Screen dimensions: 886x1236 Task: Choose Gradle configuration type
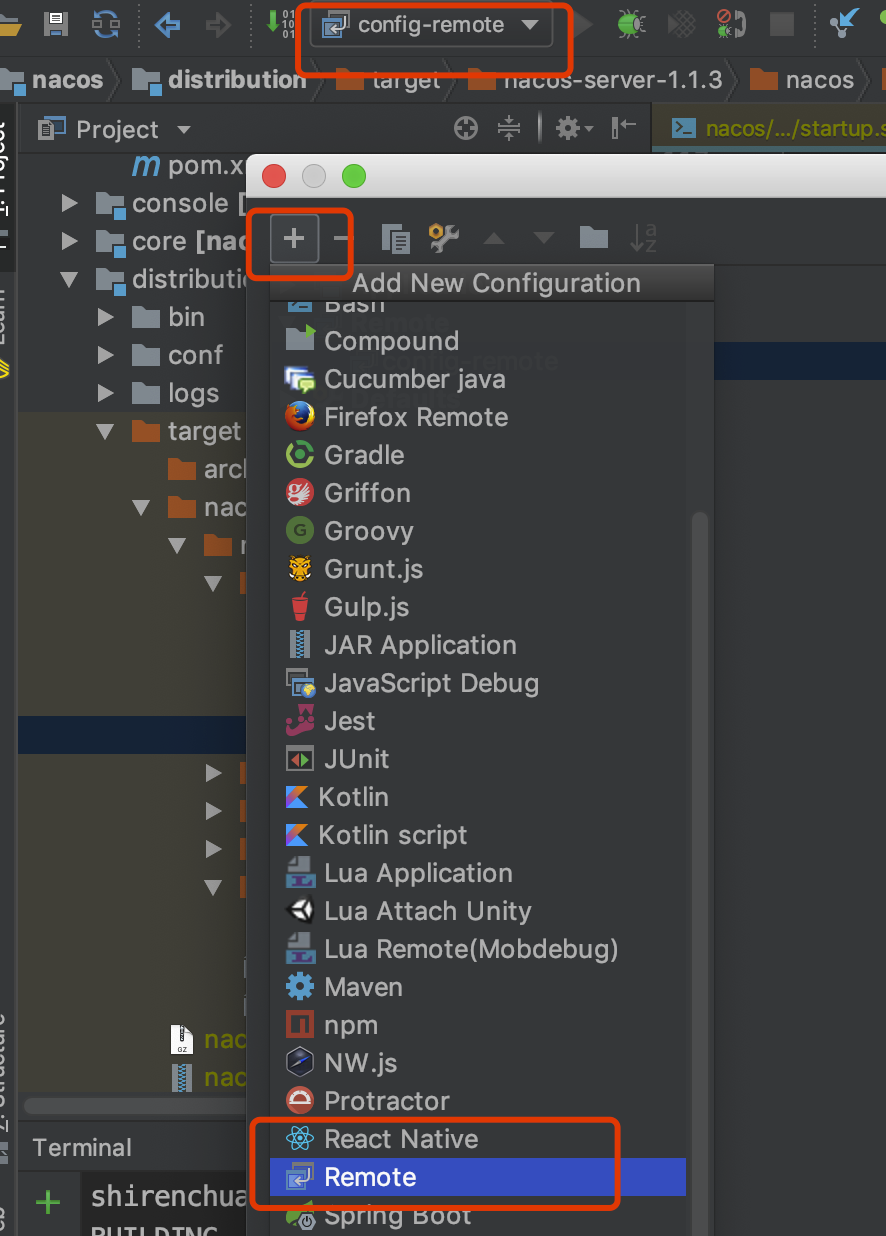(x=478, y=455)
